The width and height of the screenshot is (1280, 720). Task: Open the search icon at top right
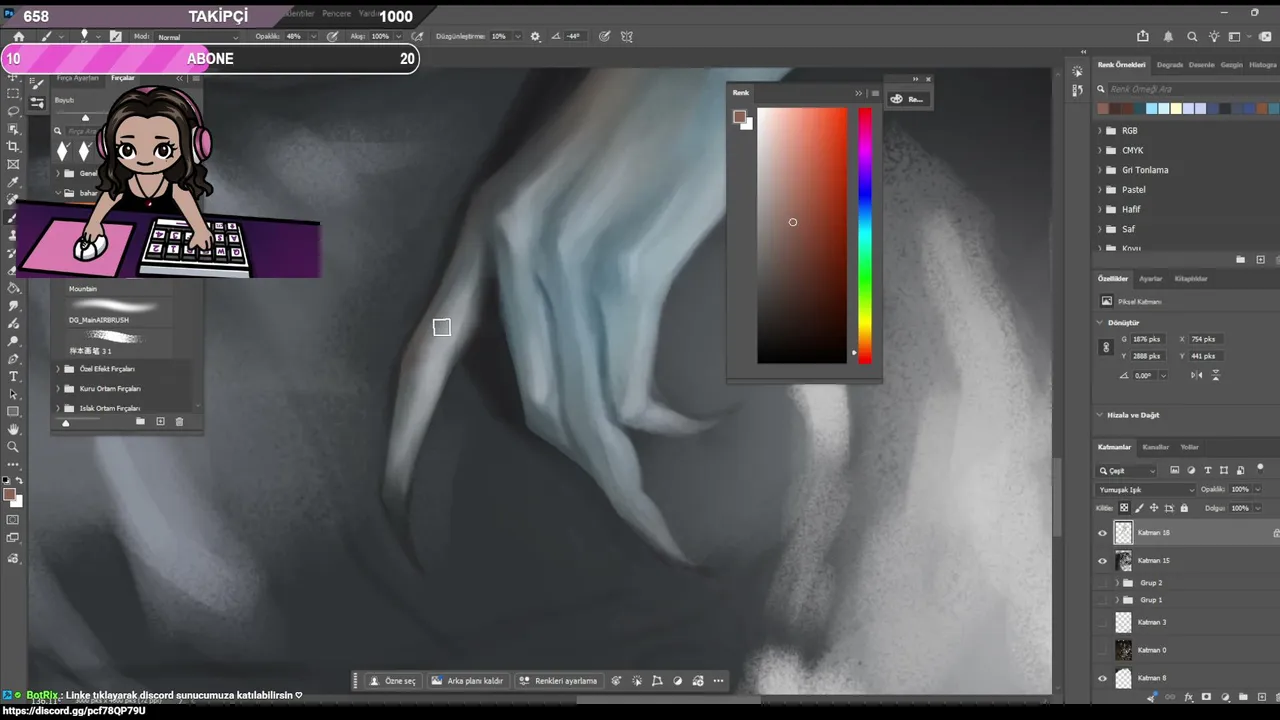(x=1192, y=37)
